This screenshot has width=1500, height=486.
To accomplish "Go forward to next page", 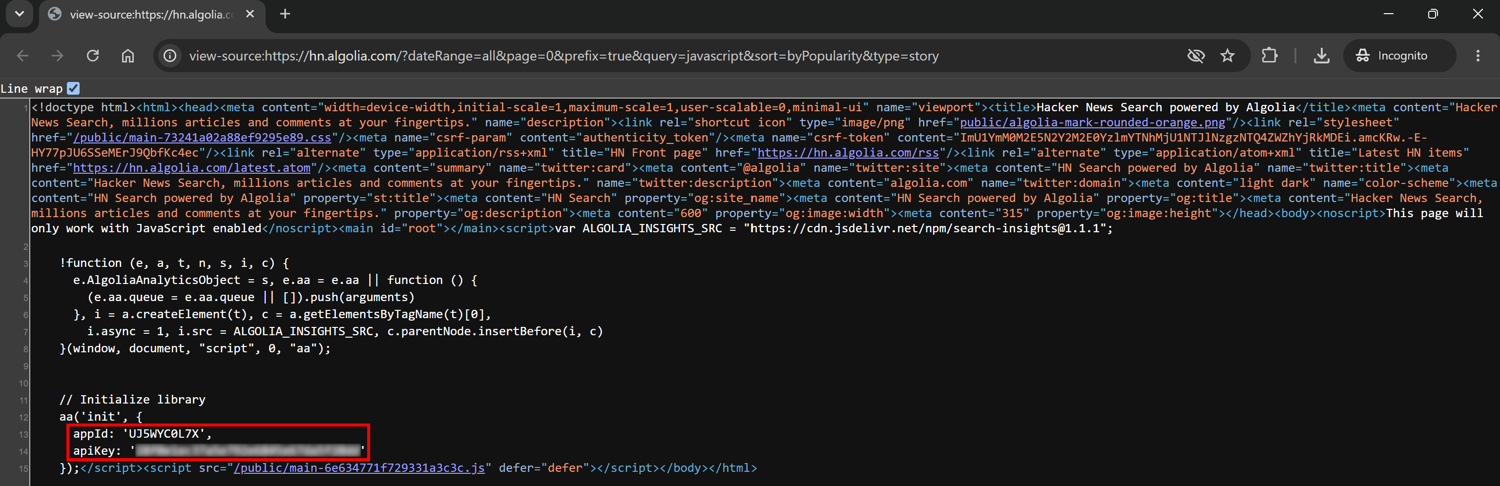I will [57, 56].
